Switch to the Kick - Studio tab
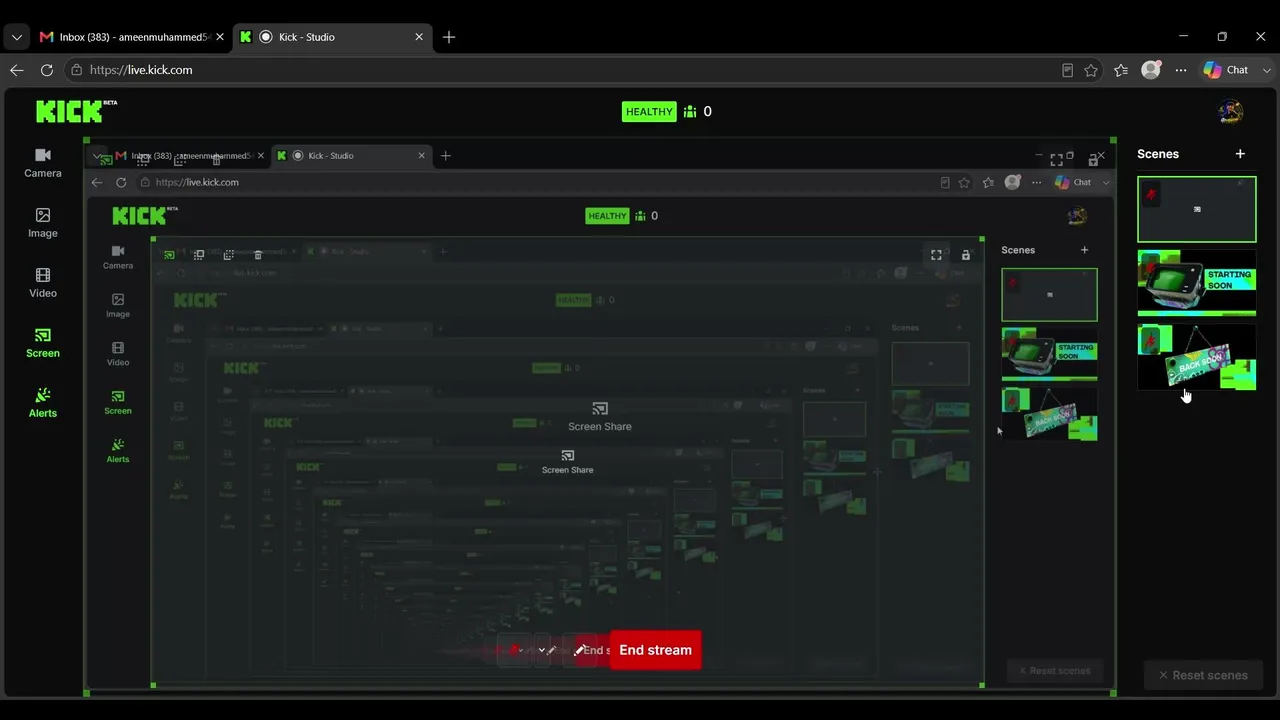 [x=333, y=37]
